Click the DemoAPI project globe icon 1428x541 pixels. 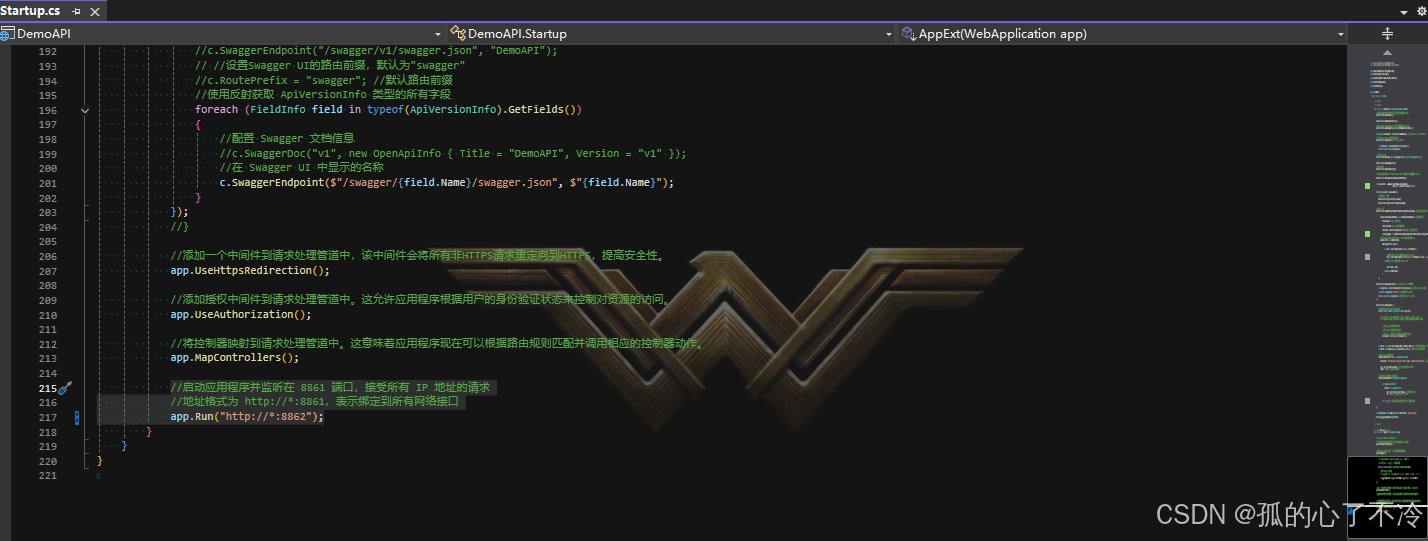7,34
